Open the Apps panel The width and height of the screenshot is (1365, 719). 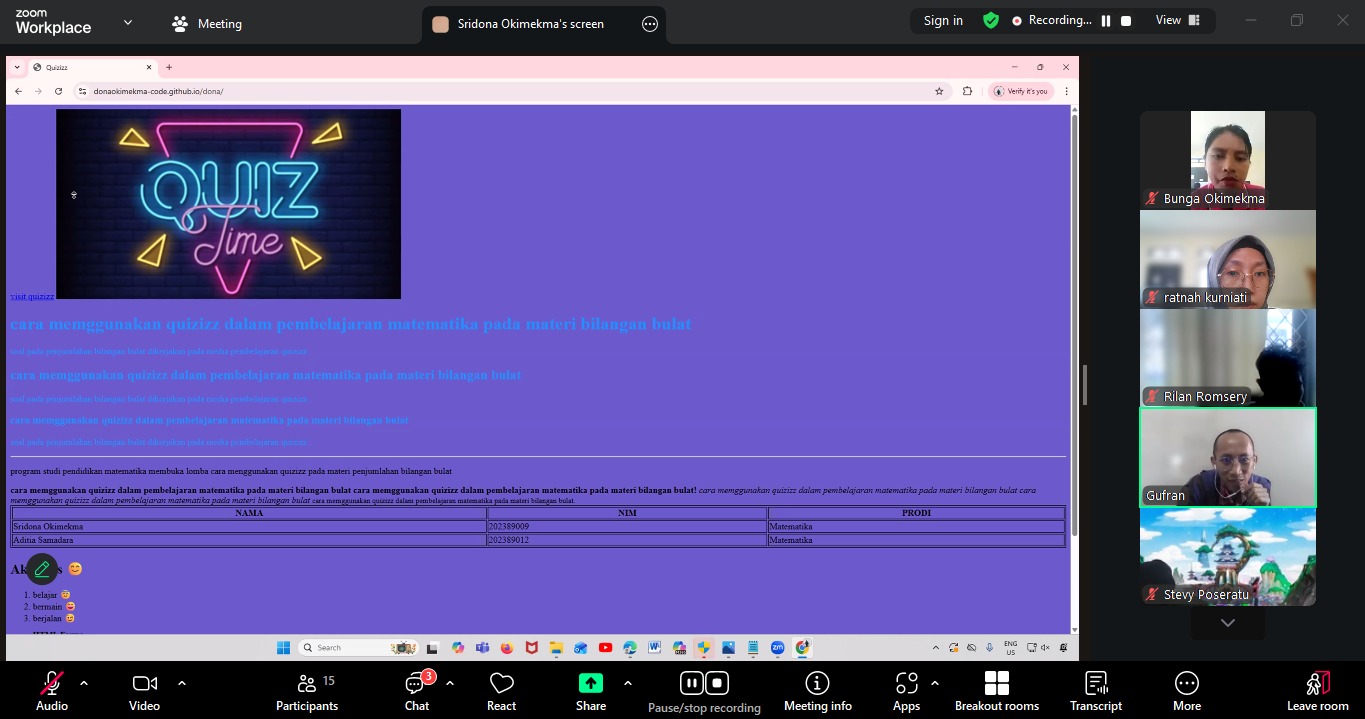click(x=906, y=690)
